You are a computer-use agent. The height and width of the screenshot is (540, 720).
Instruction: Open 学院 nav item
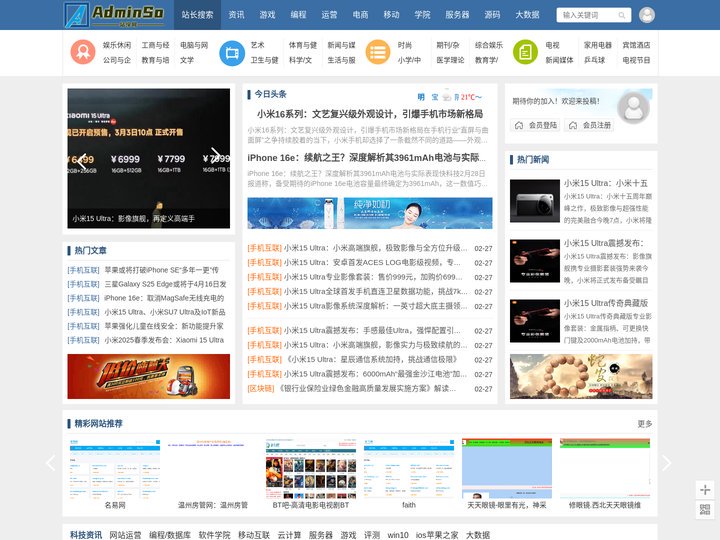422,15
